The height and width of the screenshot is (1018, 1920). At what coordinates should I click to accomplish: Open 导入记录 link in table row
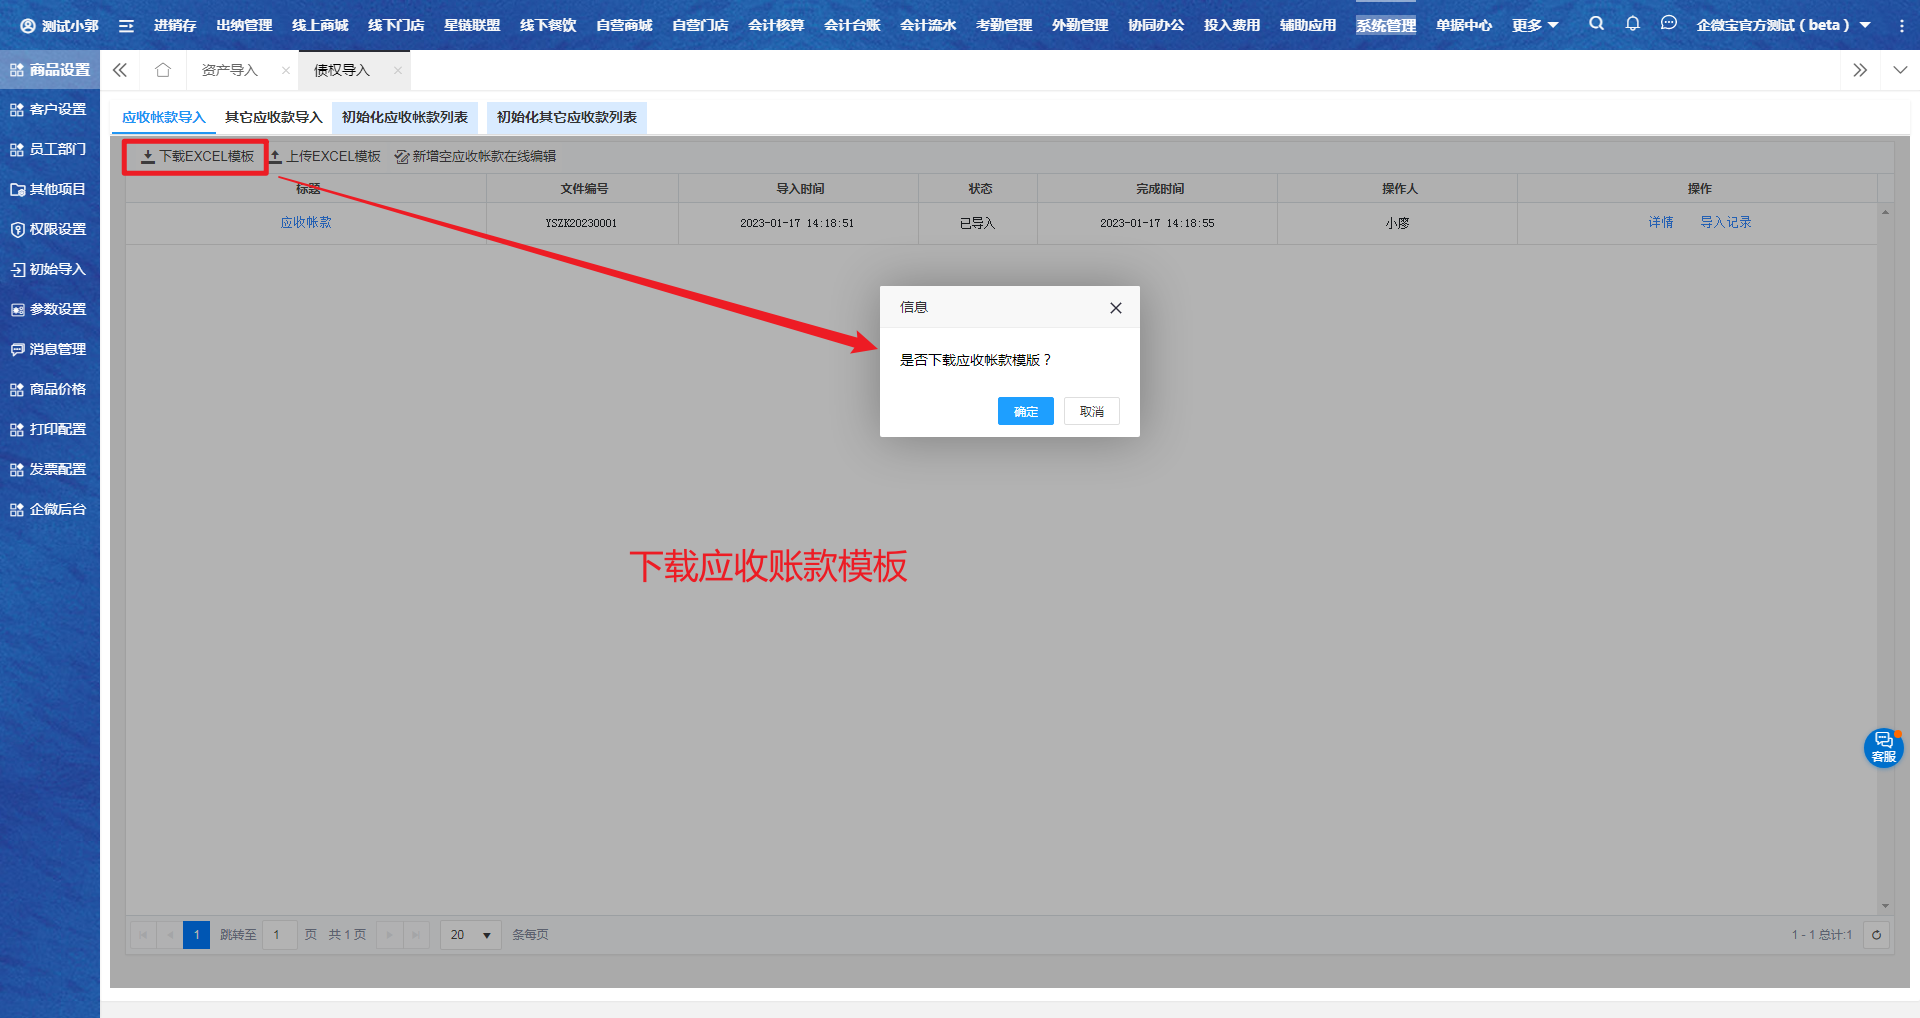[x=1725, y=222]
